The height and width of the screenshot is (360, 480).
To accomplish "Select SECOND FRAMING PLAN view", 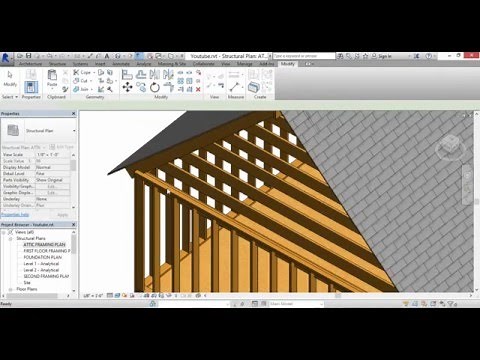I will click(x=46, y=276).
